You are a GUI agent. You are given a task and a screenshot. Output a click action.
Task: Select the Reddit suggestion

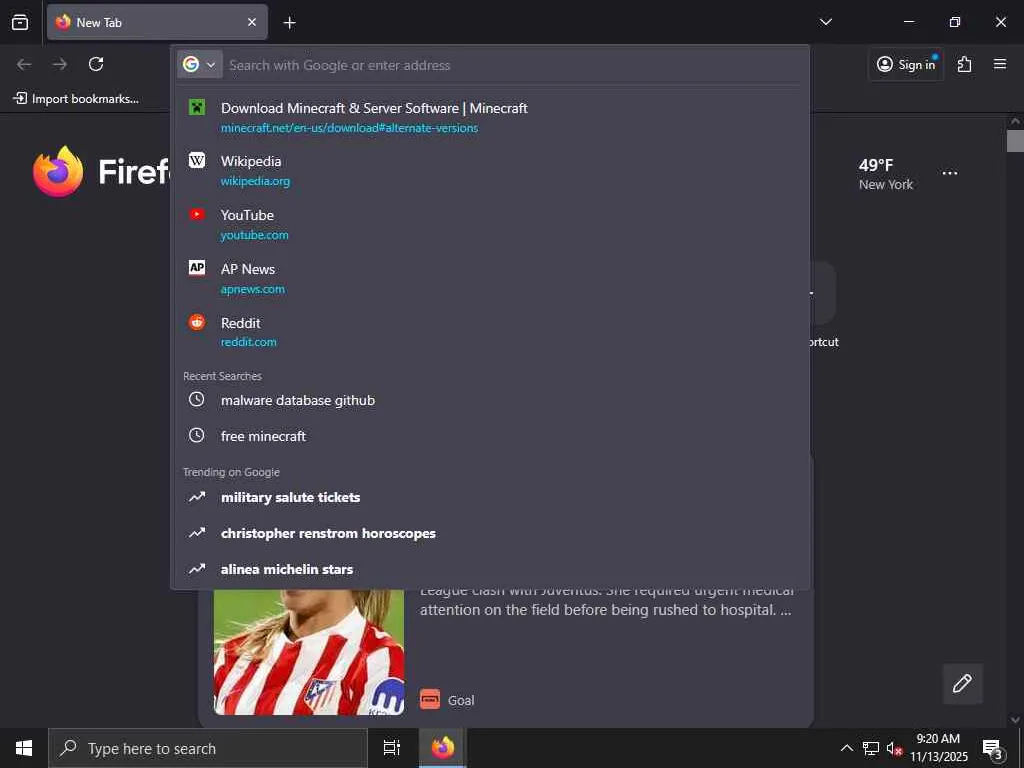point(490,332)
